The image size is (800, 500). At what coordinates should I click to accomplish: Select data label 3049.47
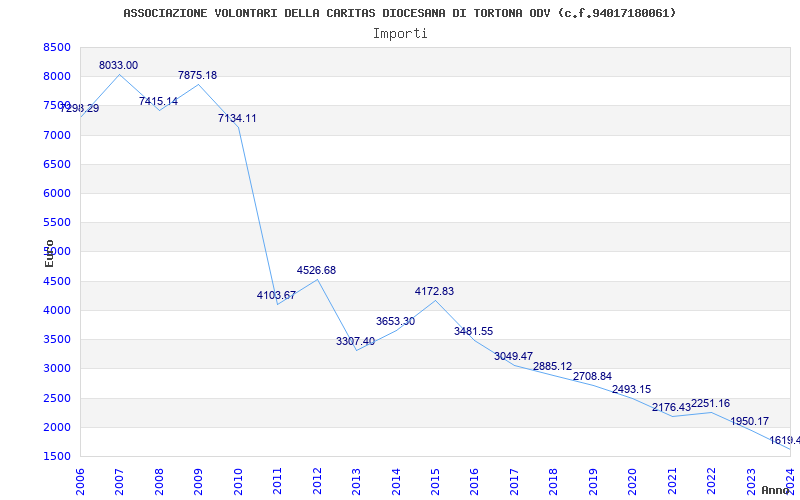click(513, 356)
